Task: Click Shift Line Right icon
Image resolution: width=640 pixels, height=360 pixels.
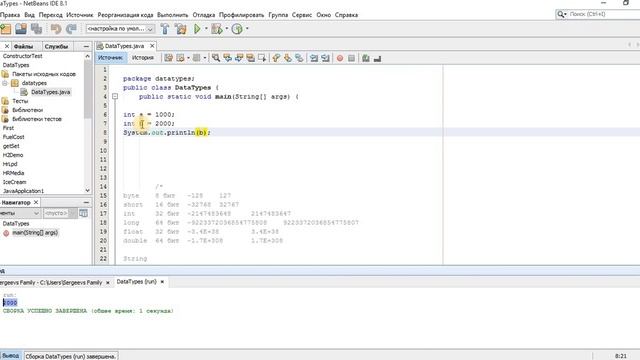Action: (325, 58)
